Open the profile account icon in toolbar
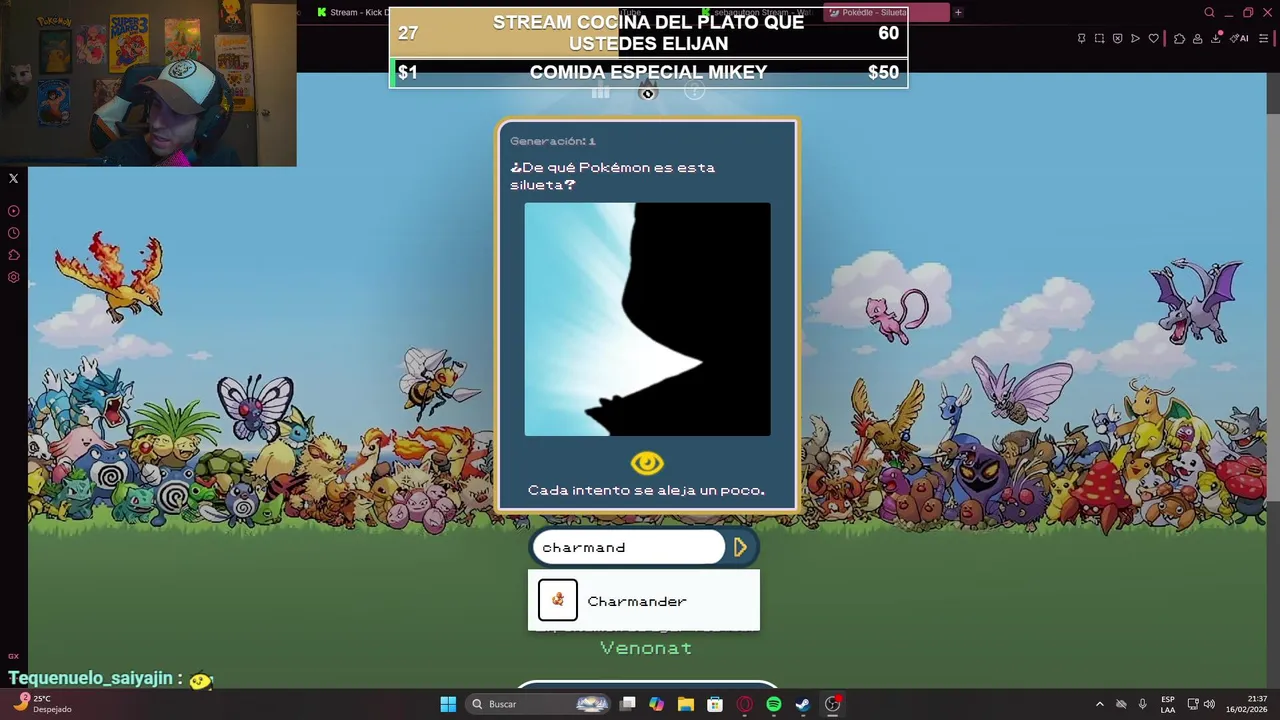Viewport: 1280px width, 720px height. [1197, 39]
